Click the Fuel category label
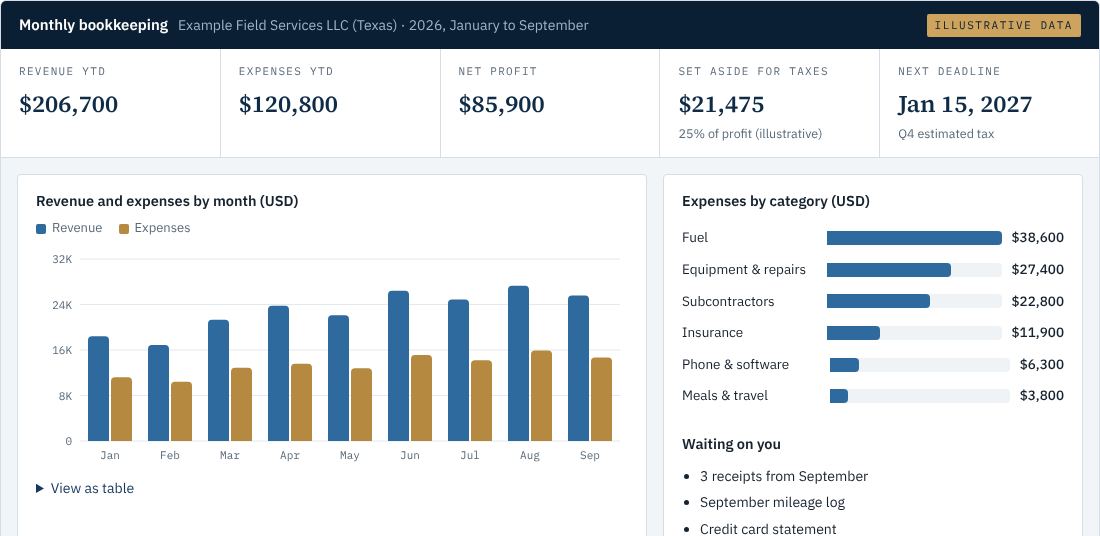1100x536 pixels. (x=695, y=238)
